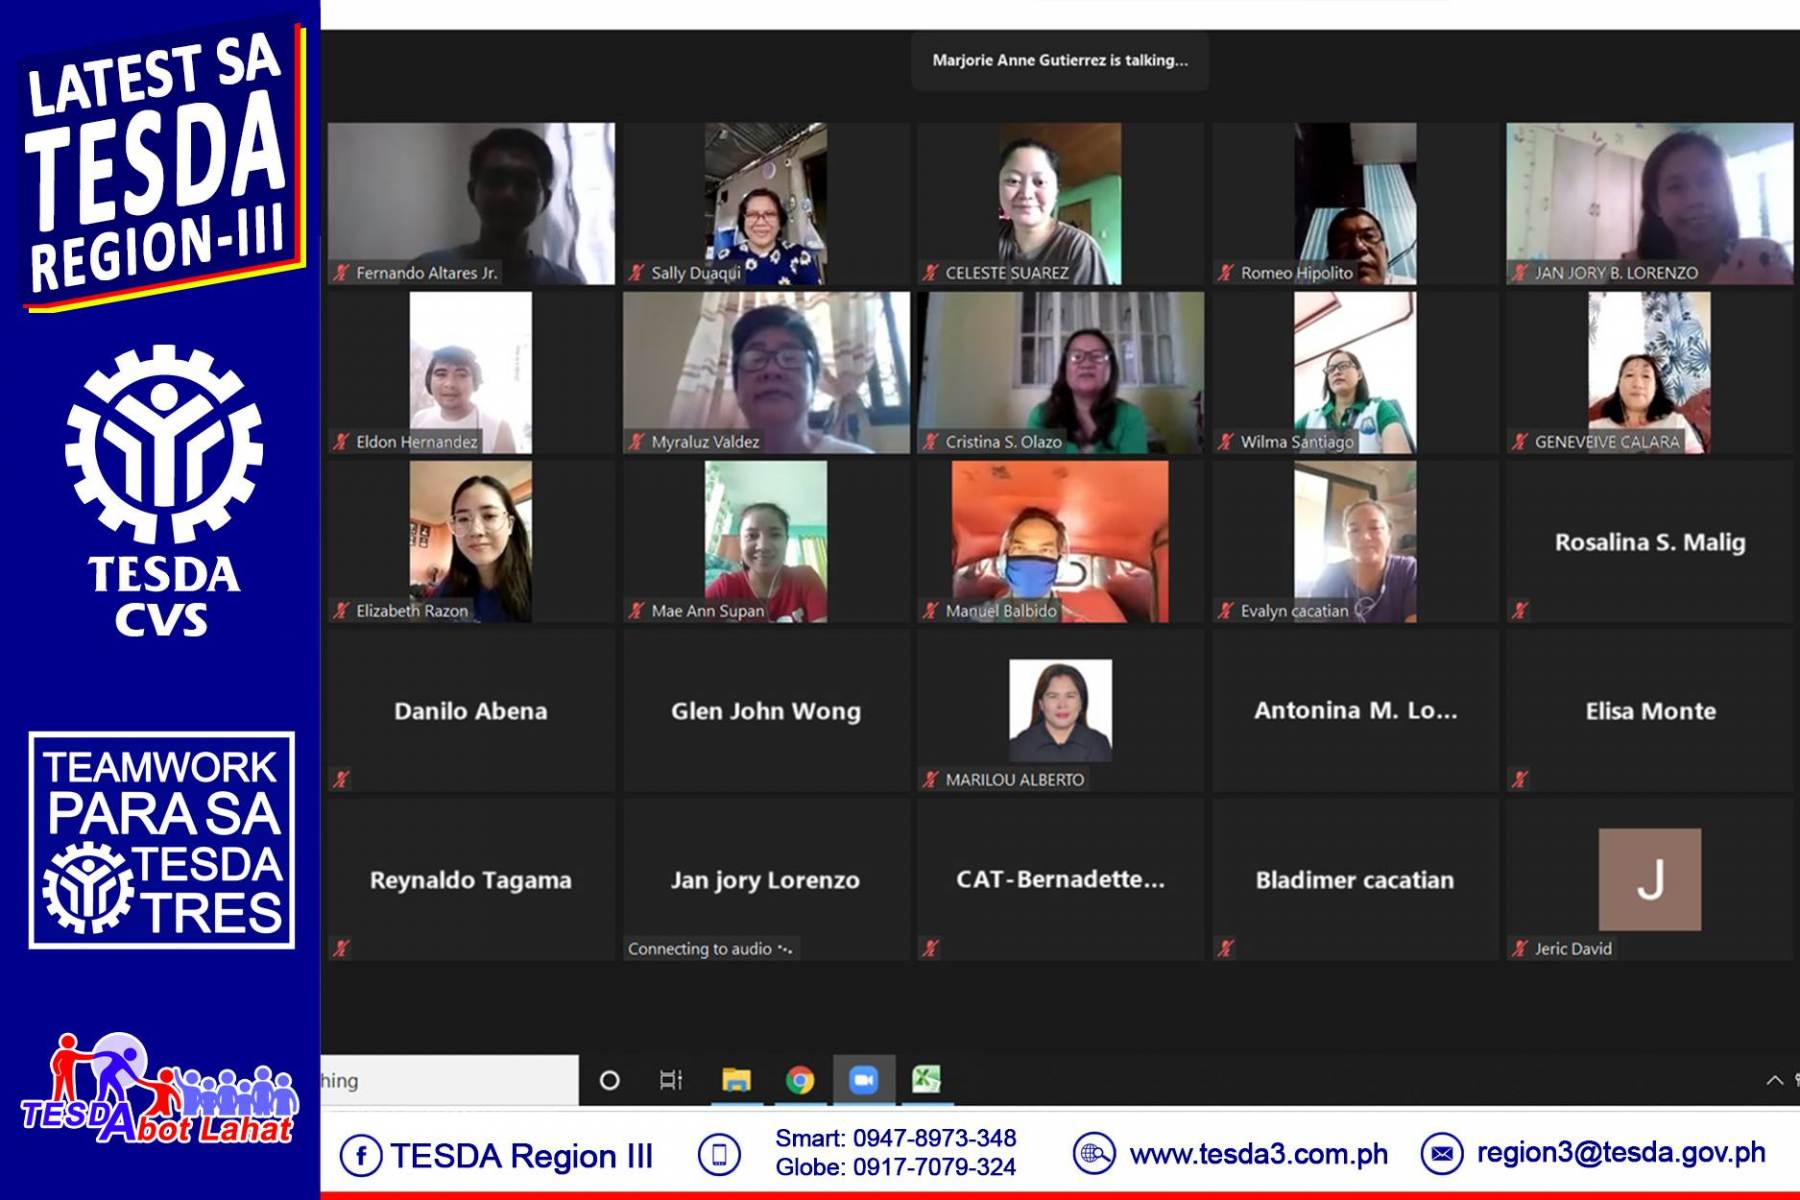
Task: Select Eldon Hernandez video tile
Action: tap(471, 373)
